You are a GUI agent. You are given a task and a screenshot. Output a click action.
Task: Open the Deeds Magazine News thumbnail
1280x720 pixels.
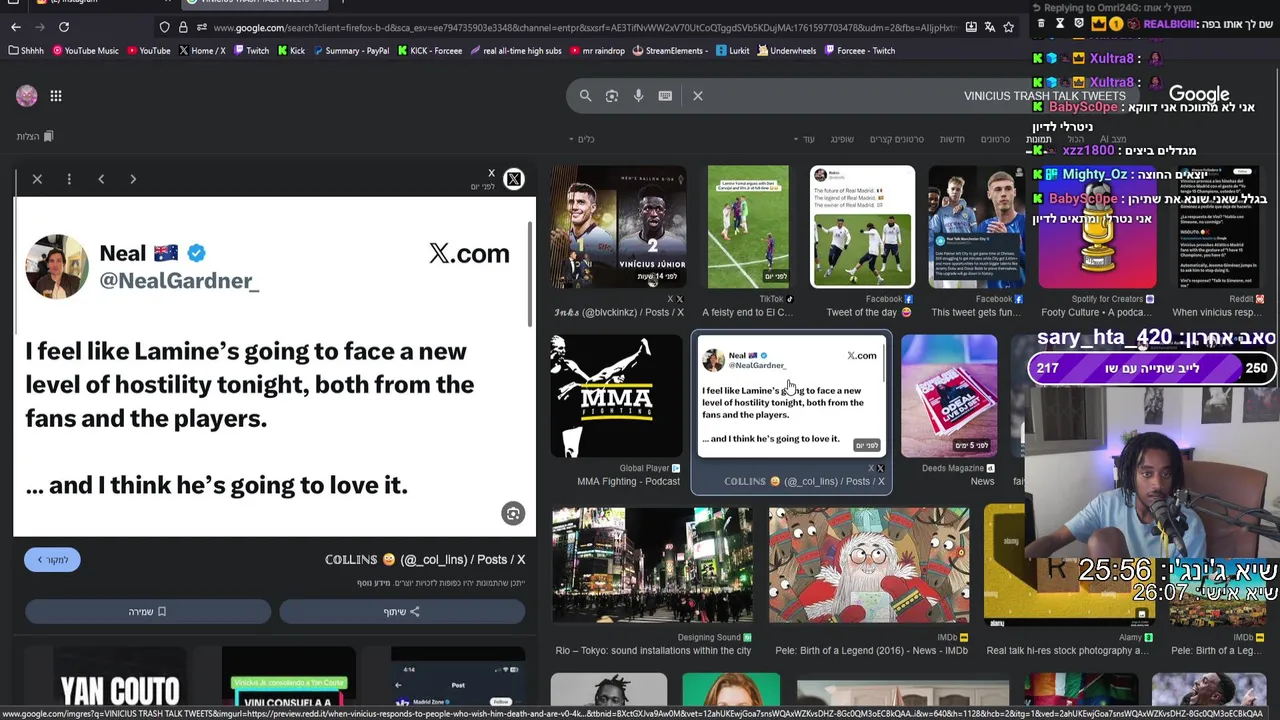[x=949, y=396]
